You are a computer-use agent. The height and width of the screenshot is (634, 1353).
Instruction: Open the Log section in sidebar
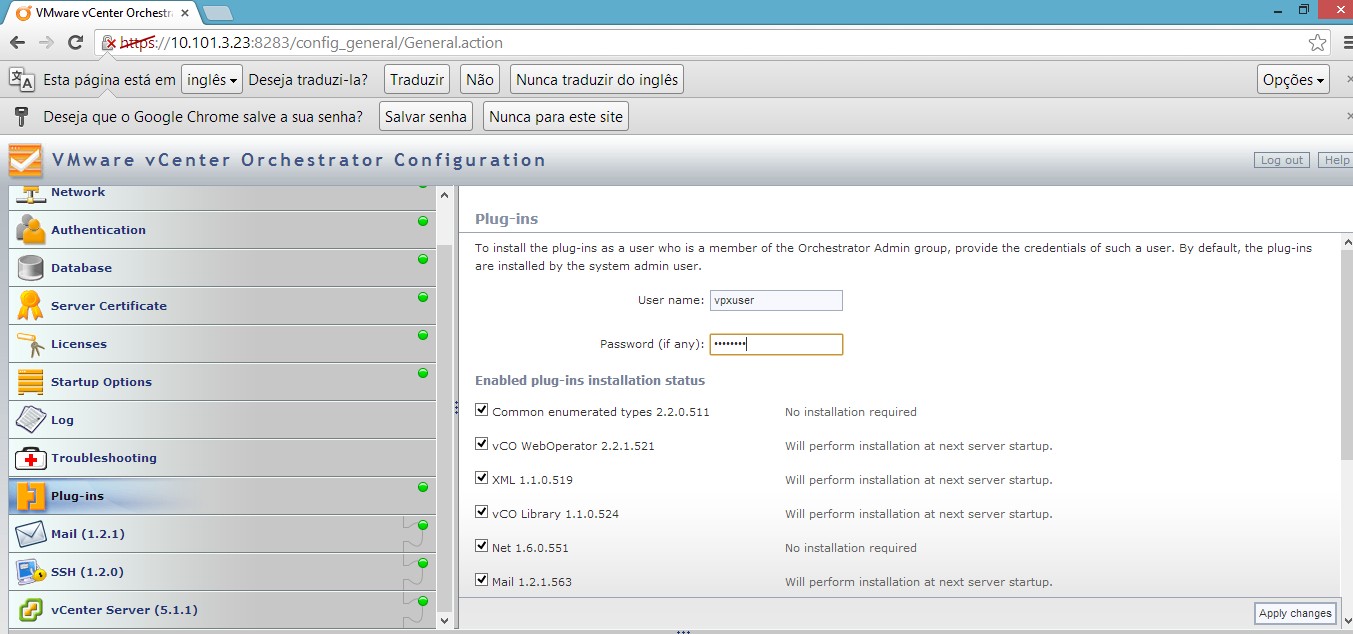tap(62, 420)
